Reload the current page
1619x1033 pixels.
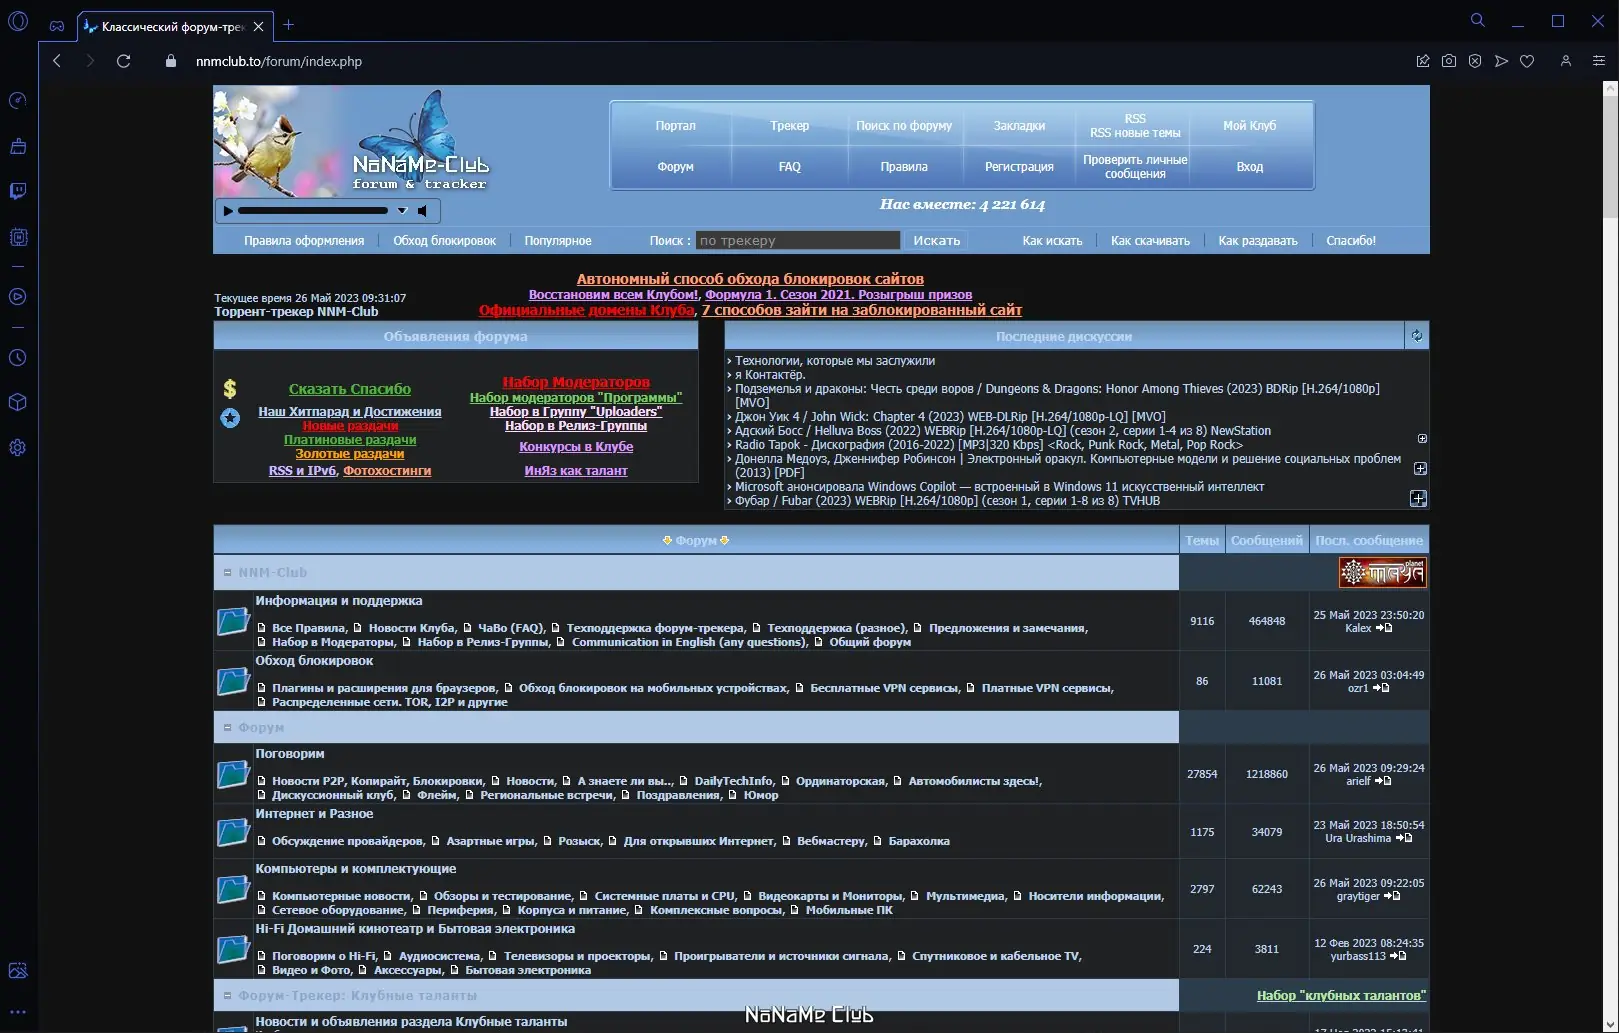(123, 61)
